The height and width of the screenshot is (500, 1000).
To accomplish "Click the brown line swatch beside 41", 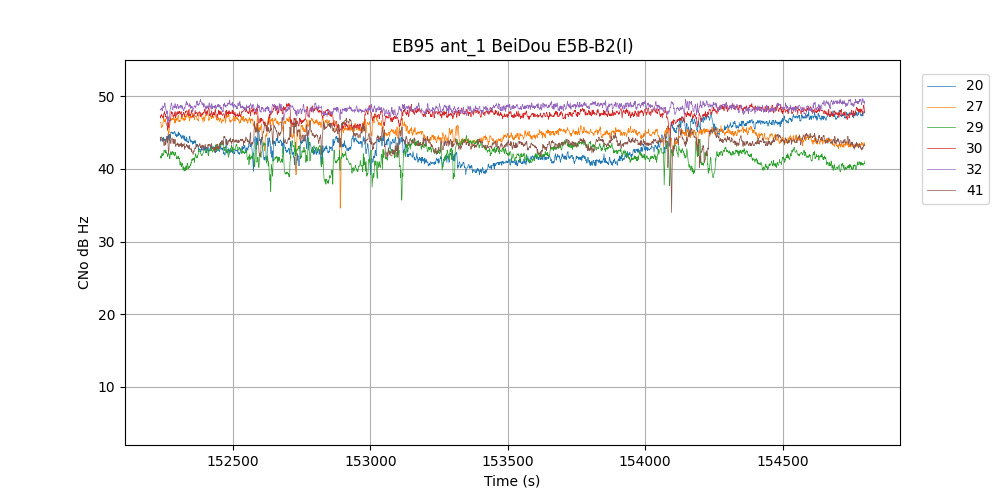I will click(942, 191).
